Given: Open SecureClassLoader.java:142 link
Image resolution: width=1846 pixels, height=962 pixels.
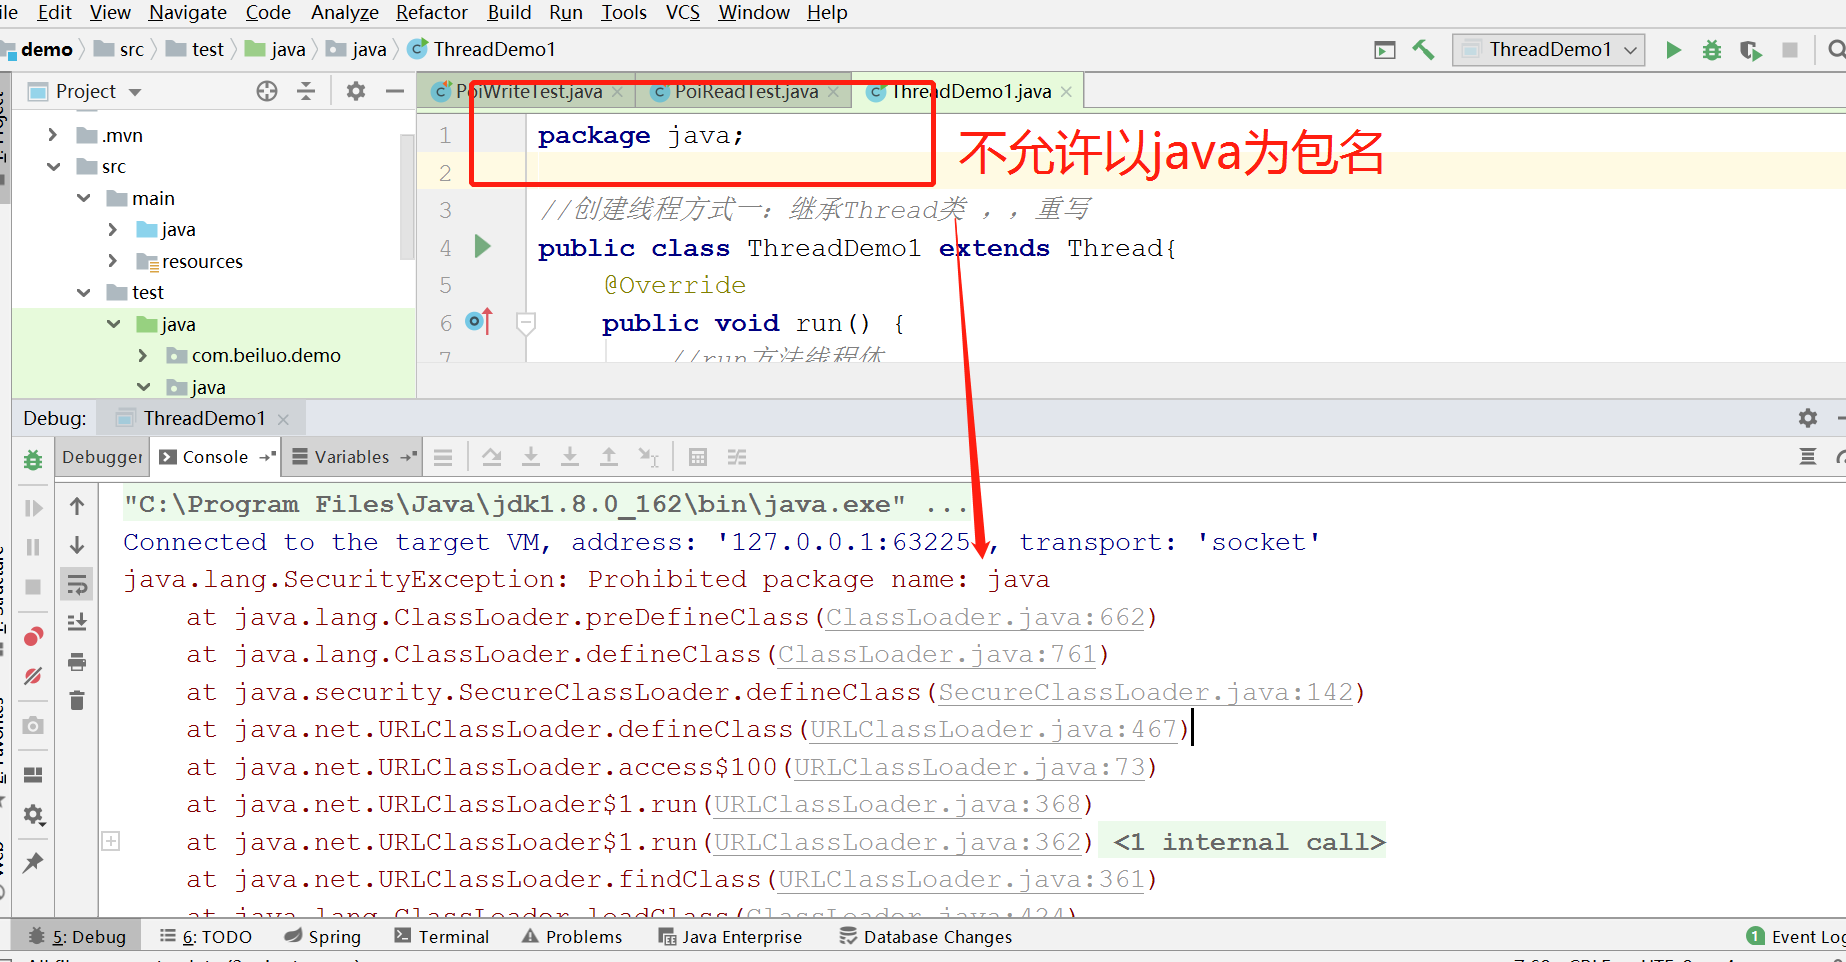Looking at the screenshot, I should (1145, 693).
